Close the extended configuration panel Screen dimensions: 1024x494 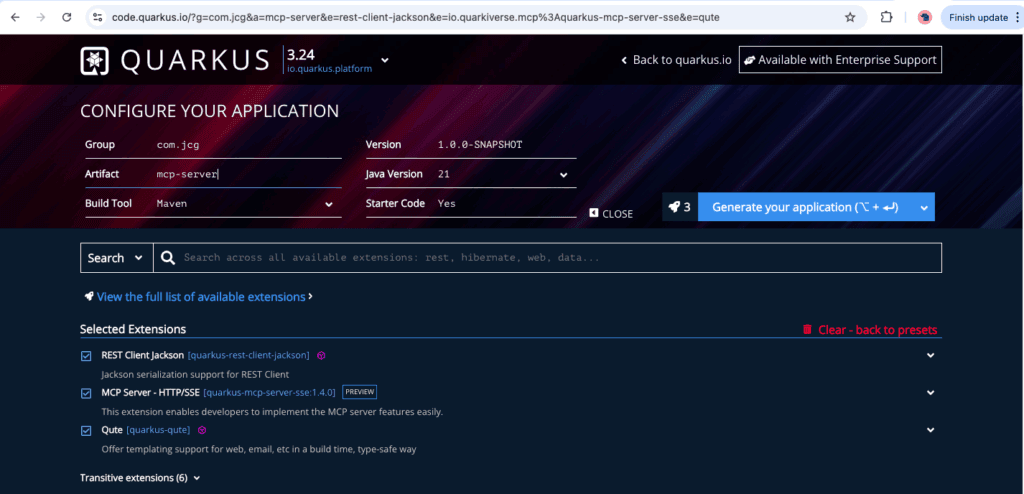click(x=611, y=214)
